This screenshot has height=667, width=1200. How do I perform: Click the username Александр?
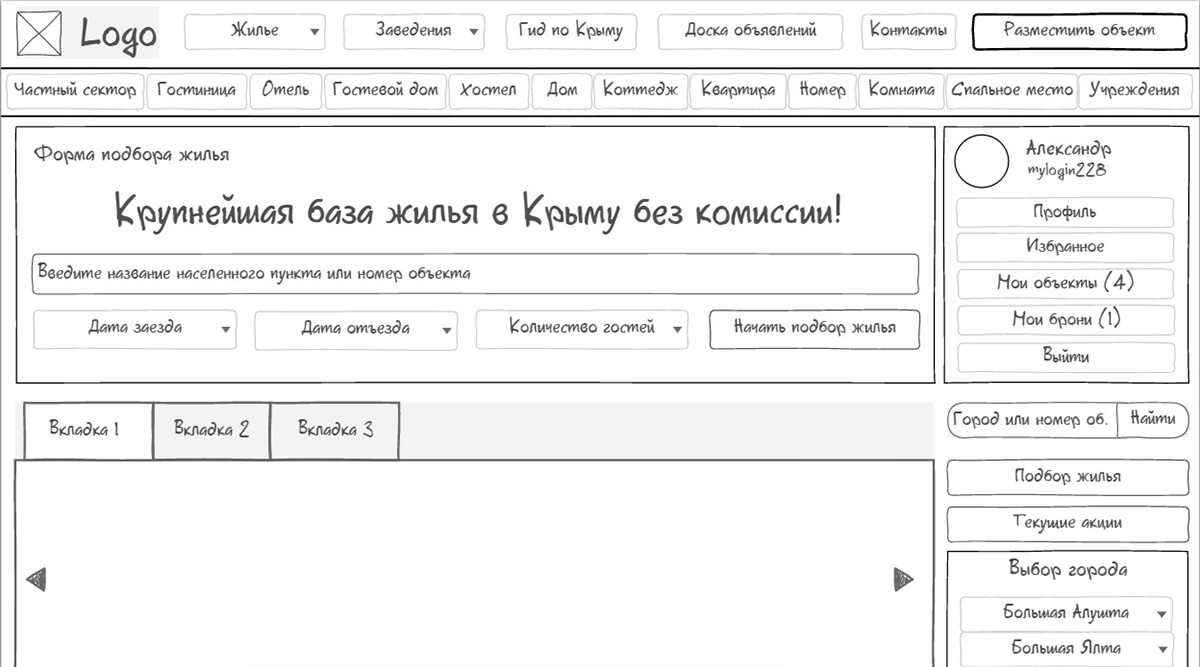coord(1068,149)
